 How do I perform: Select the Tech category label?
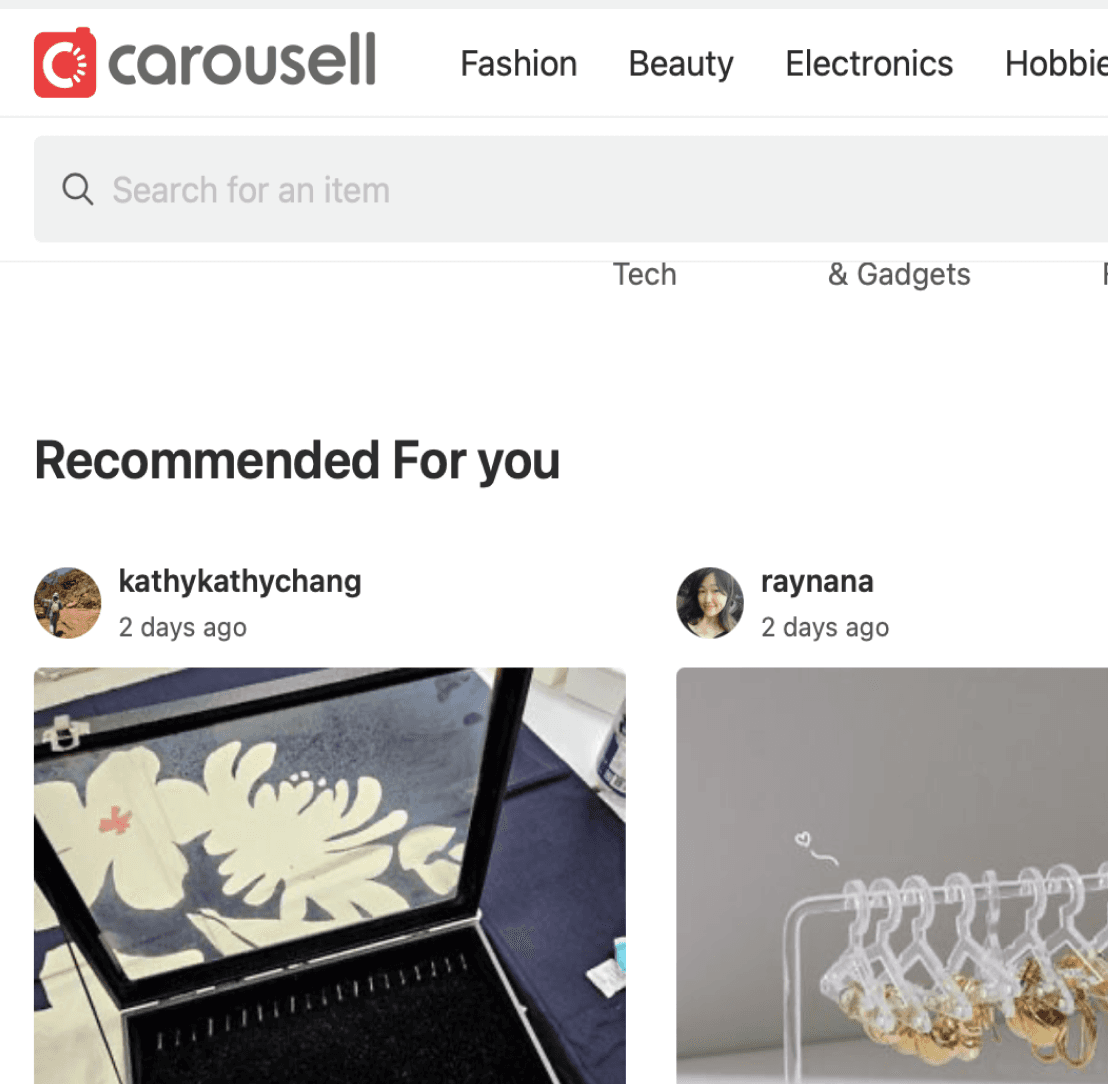[644, 274]
